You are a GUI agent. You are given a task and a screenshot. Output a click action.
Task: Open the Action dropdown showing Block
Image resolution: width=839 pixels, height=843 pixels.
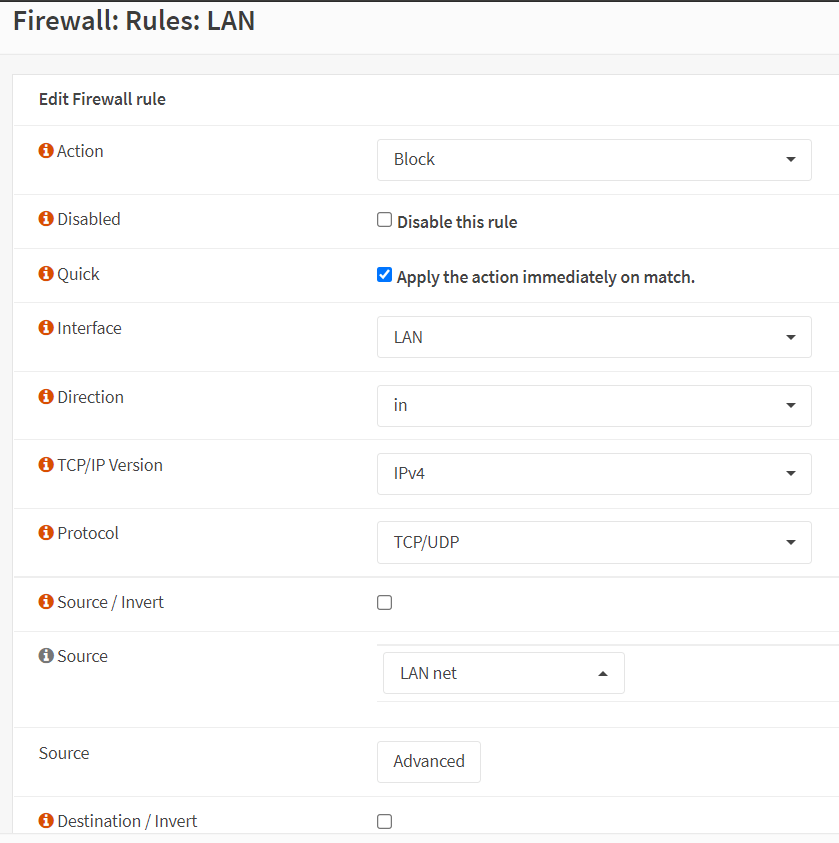click(594, 160)
